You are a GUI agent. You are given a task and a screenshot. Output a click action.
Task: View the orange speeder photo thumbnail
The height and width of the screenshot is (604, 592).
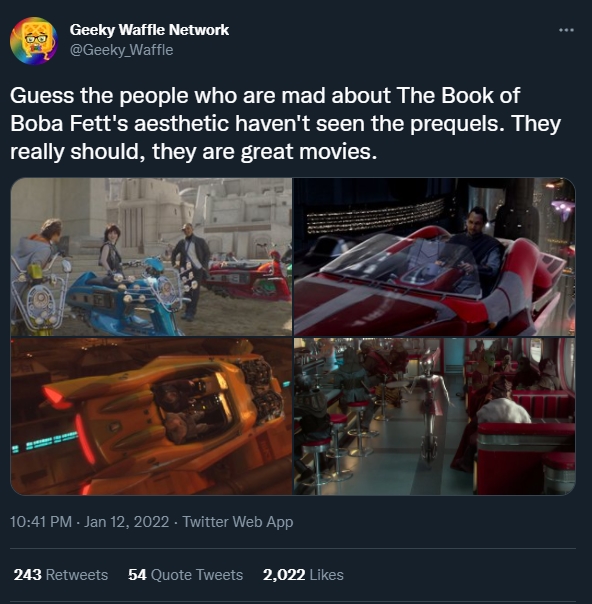(151, 416)
